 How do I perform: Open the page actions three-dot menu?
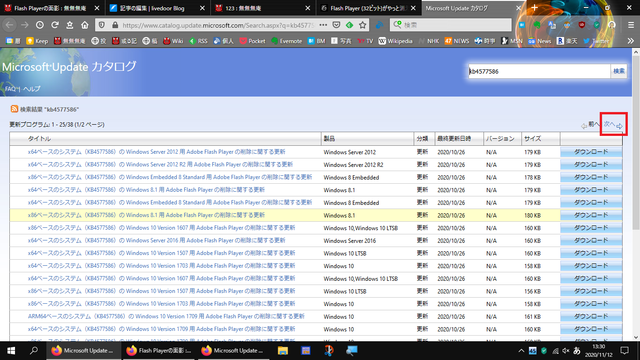click(x=323, y=25)
